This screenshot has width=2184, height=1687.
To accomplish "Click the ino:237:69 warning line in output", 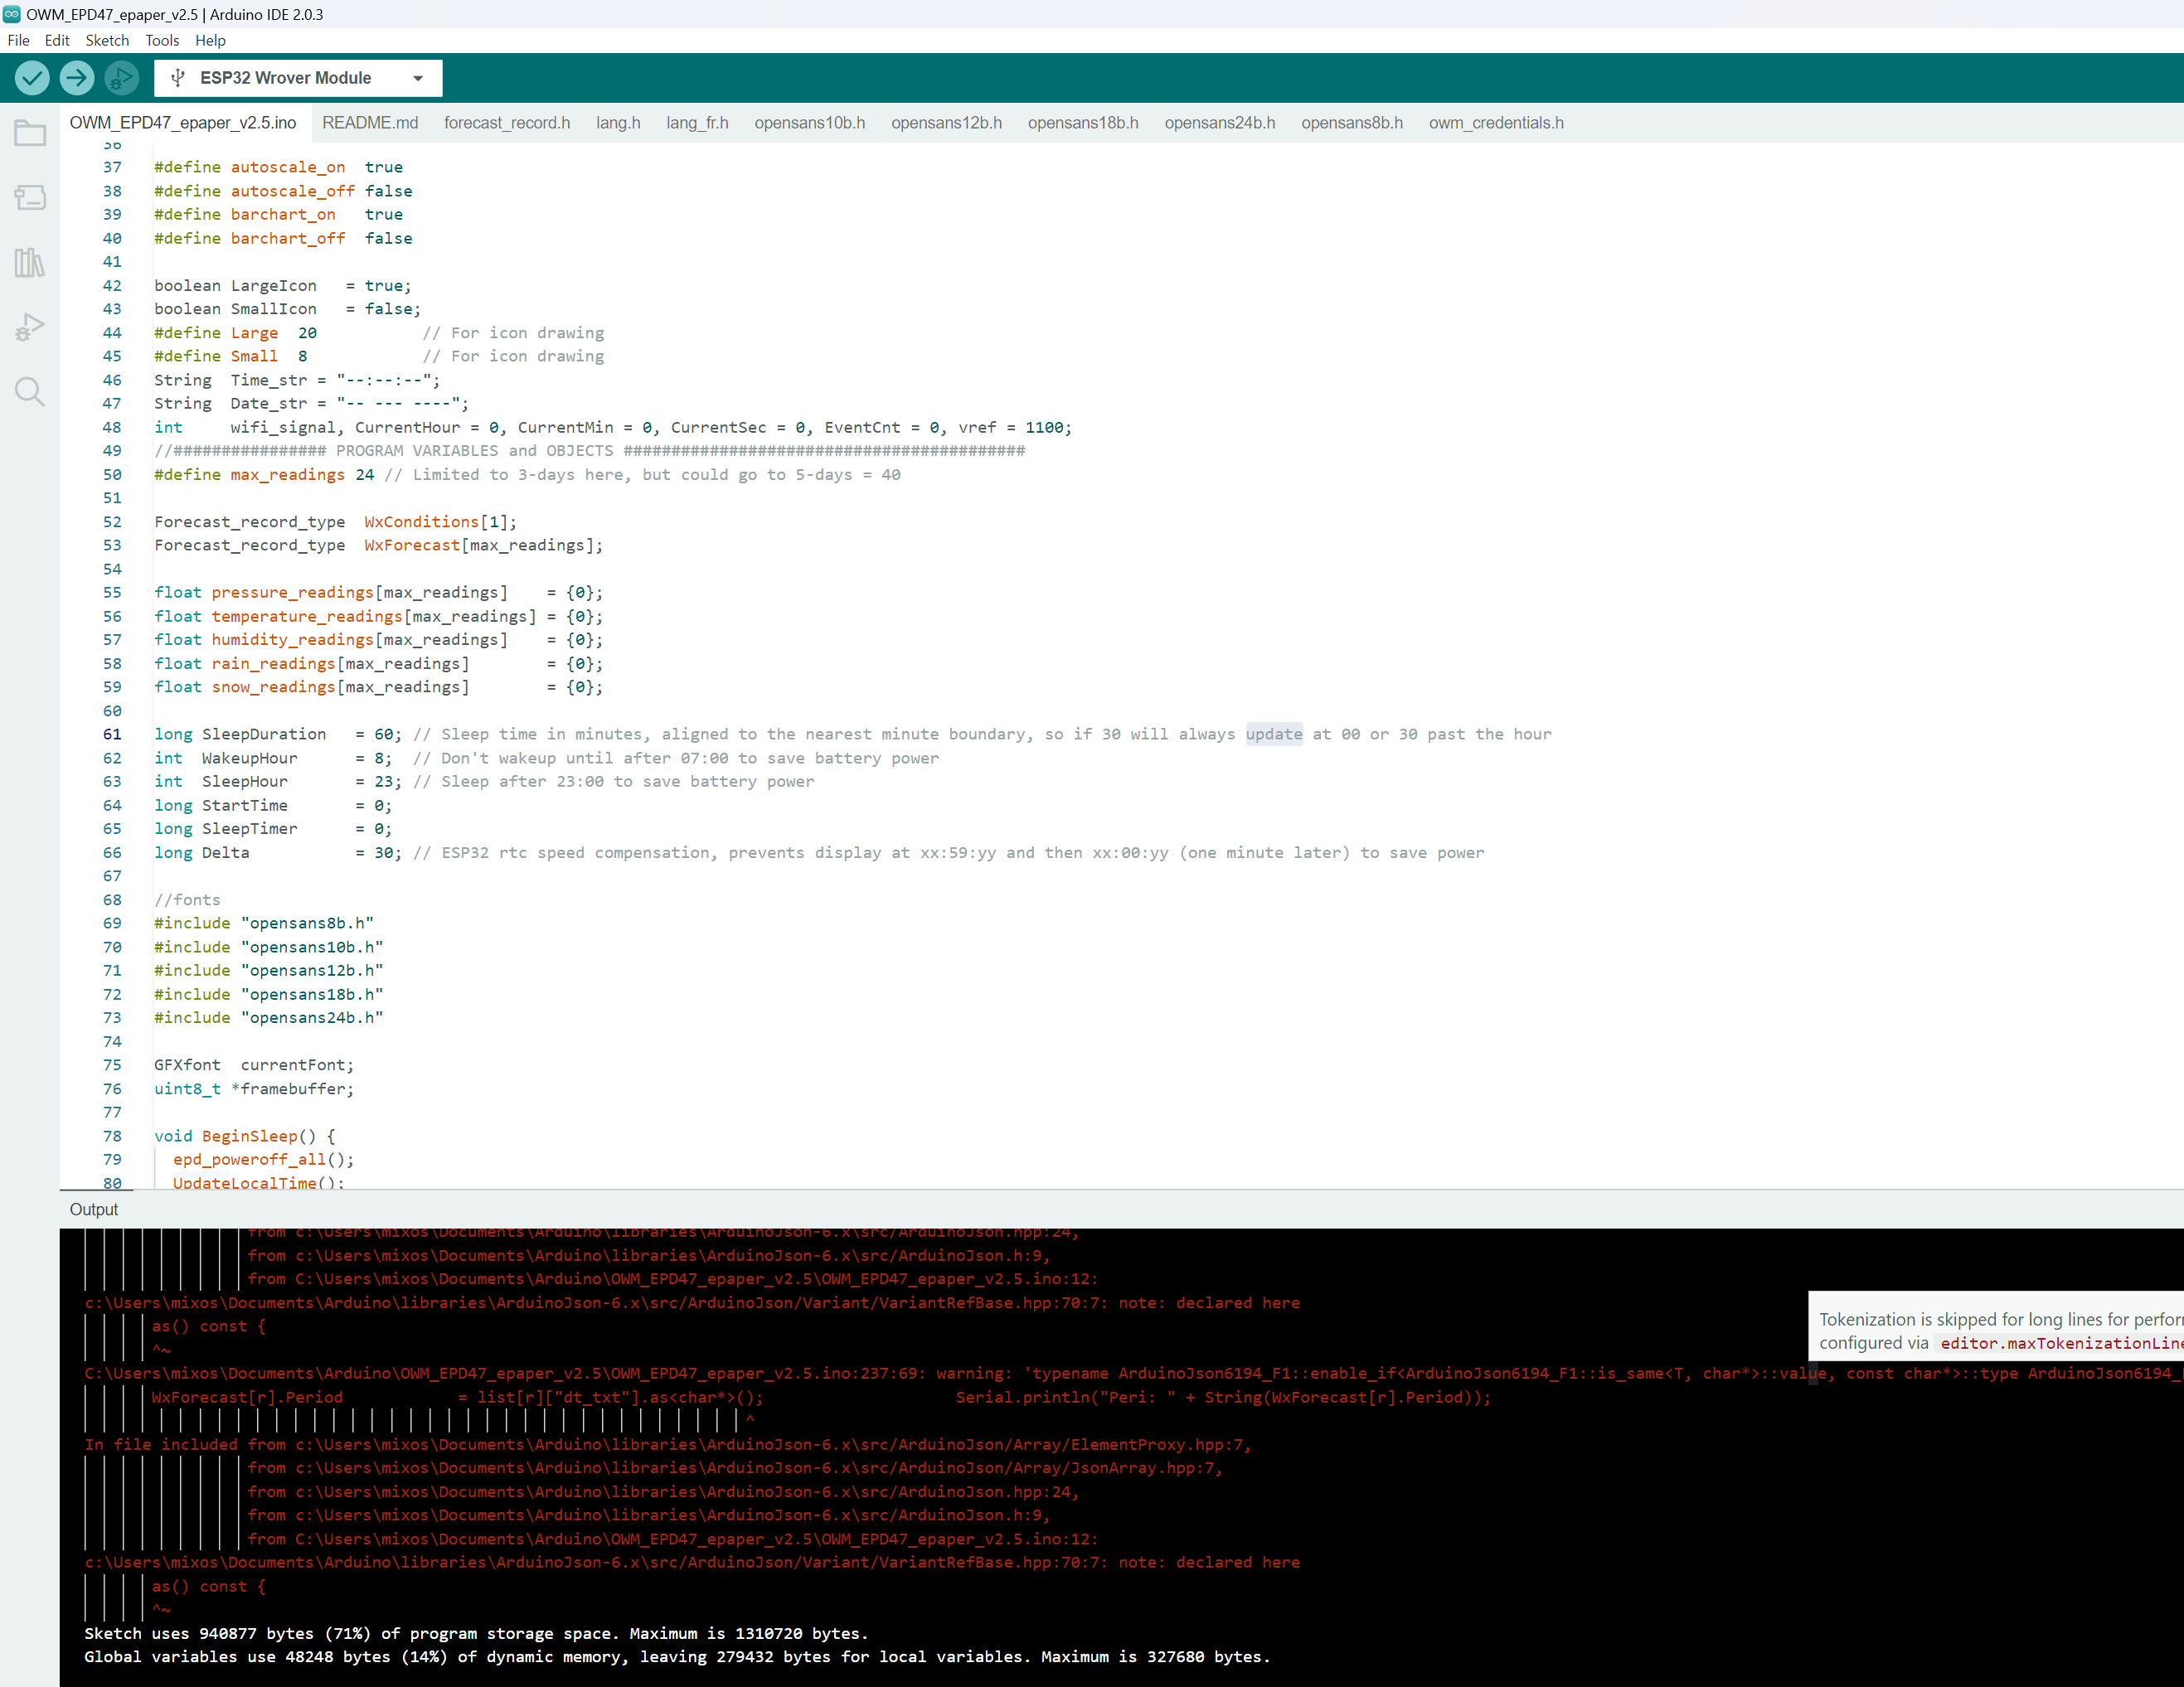I will coord(1134,1373).
